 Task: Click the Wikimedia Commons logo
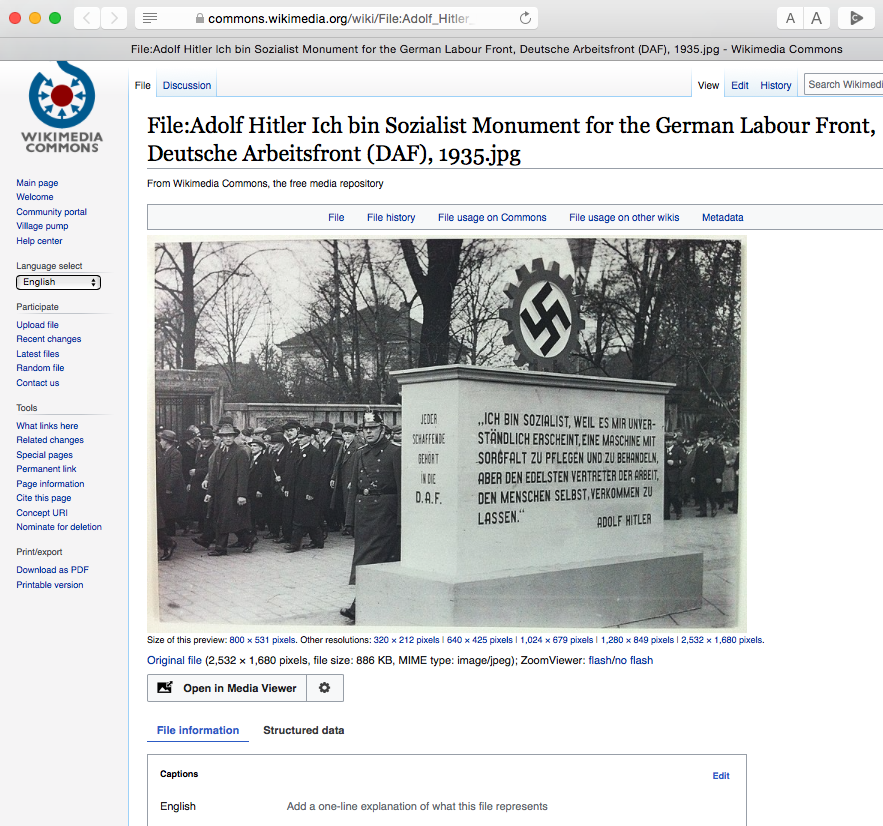(62, 107)
